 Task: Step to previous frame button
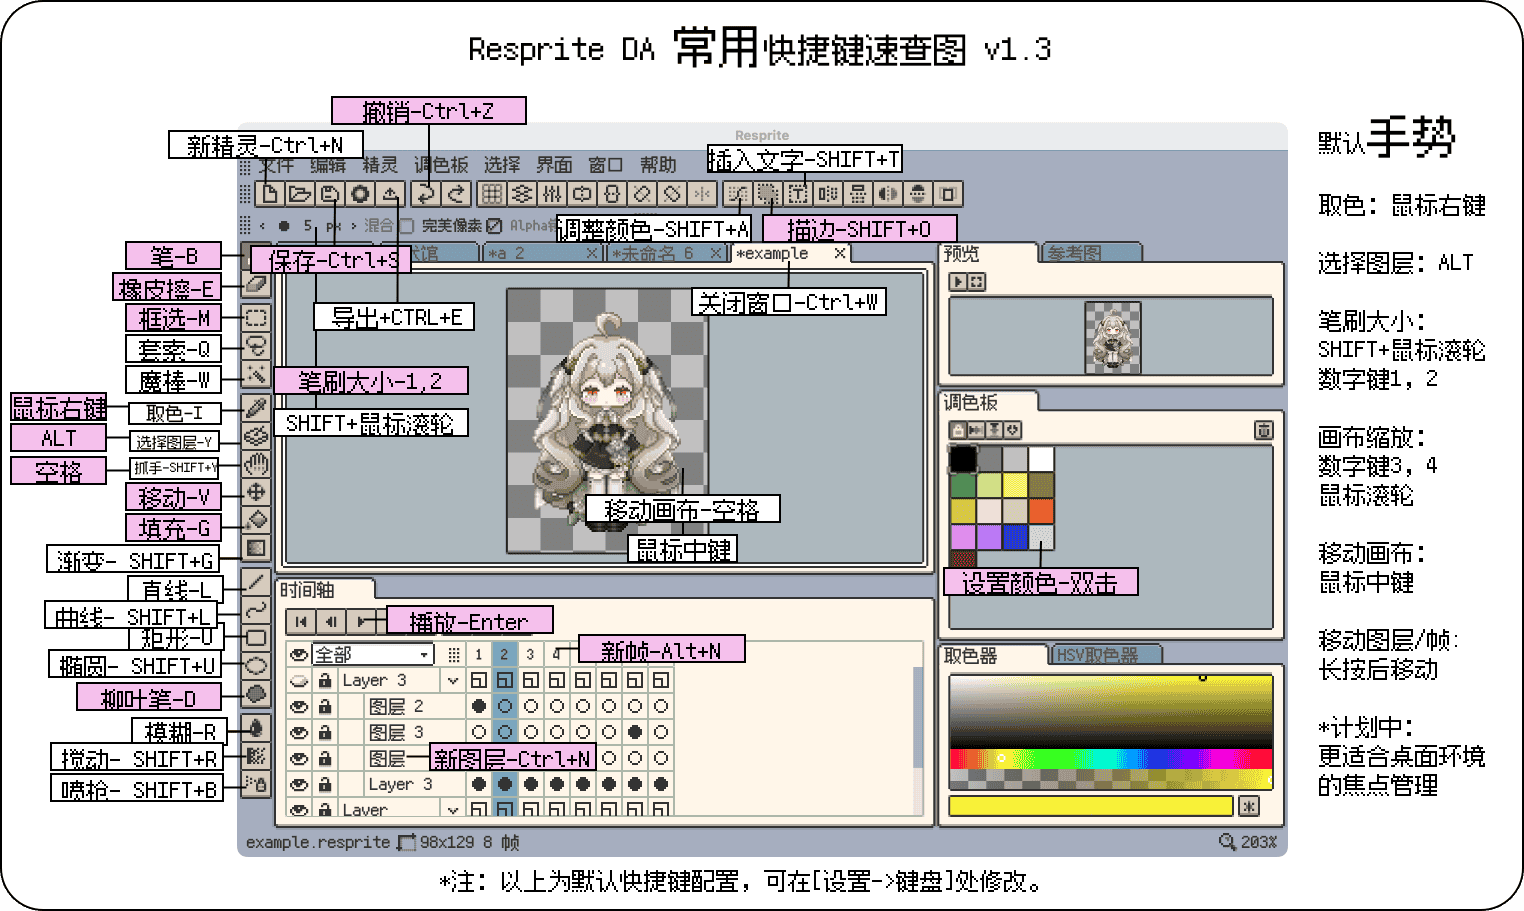(331, 622)
